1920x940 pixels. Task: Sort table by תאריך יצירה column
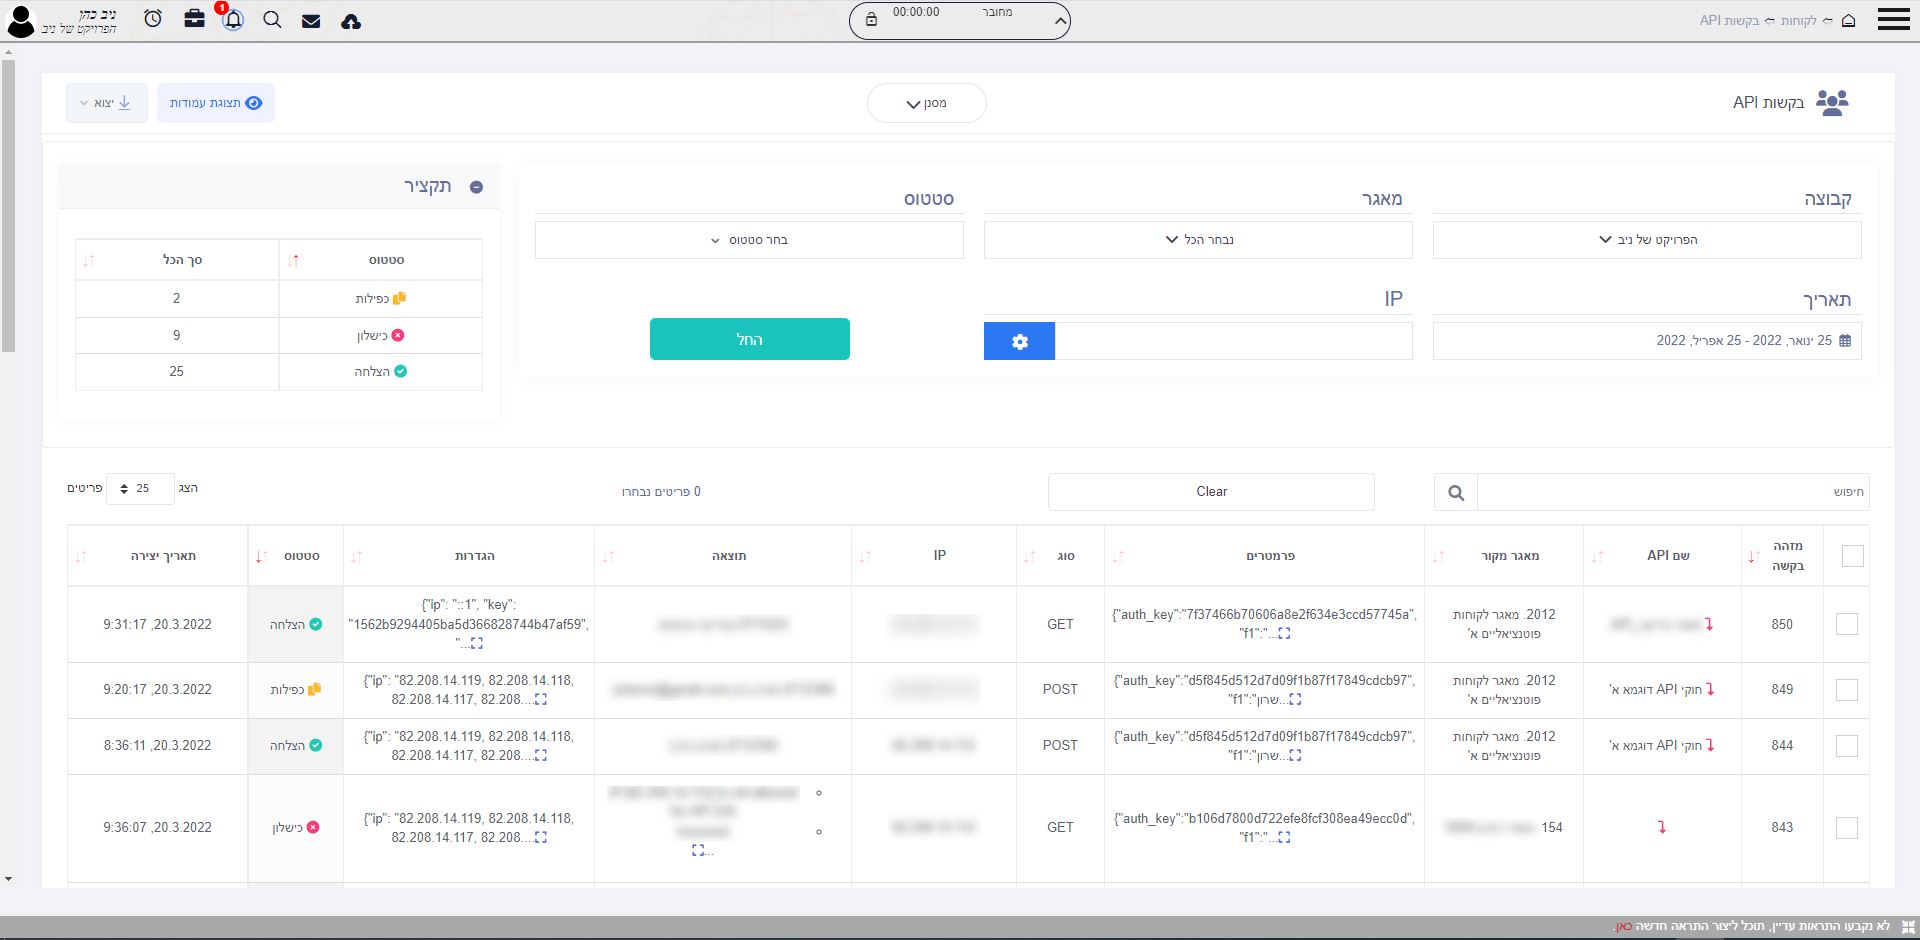[x=163, y=556]
